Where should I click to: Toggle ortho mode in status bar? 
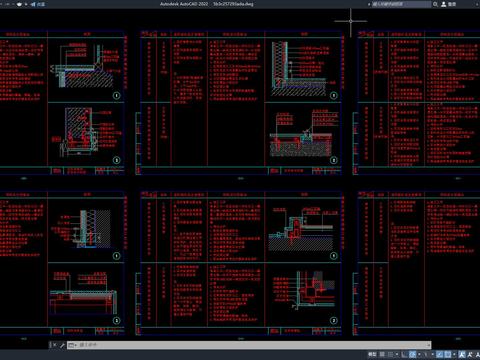point(404,354)
